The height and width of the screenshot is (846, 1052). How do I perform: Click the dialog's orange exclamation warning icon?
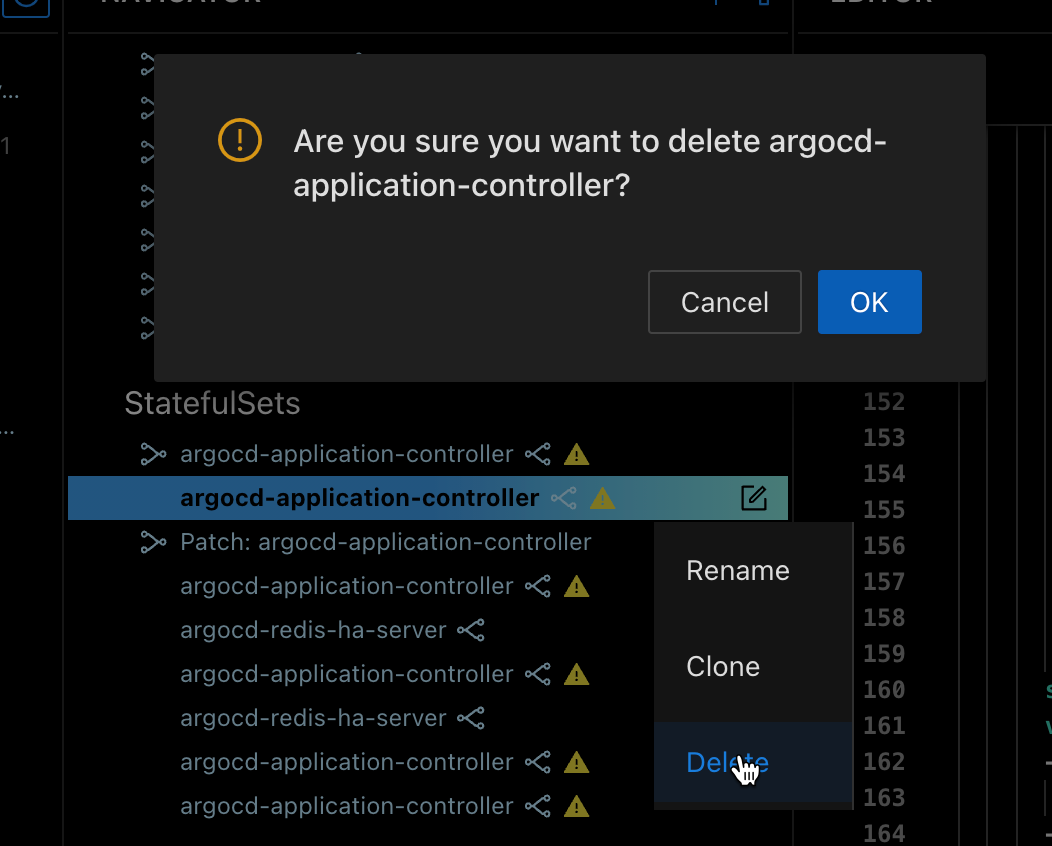[240, 140]
